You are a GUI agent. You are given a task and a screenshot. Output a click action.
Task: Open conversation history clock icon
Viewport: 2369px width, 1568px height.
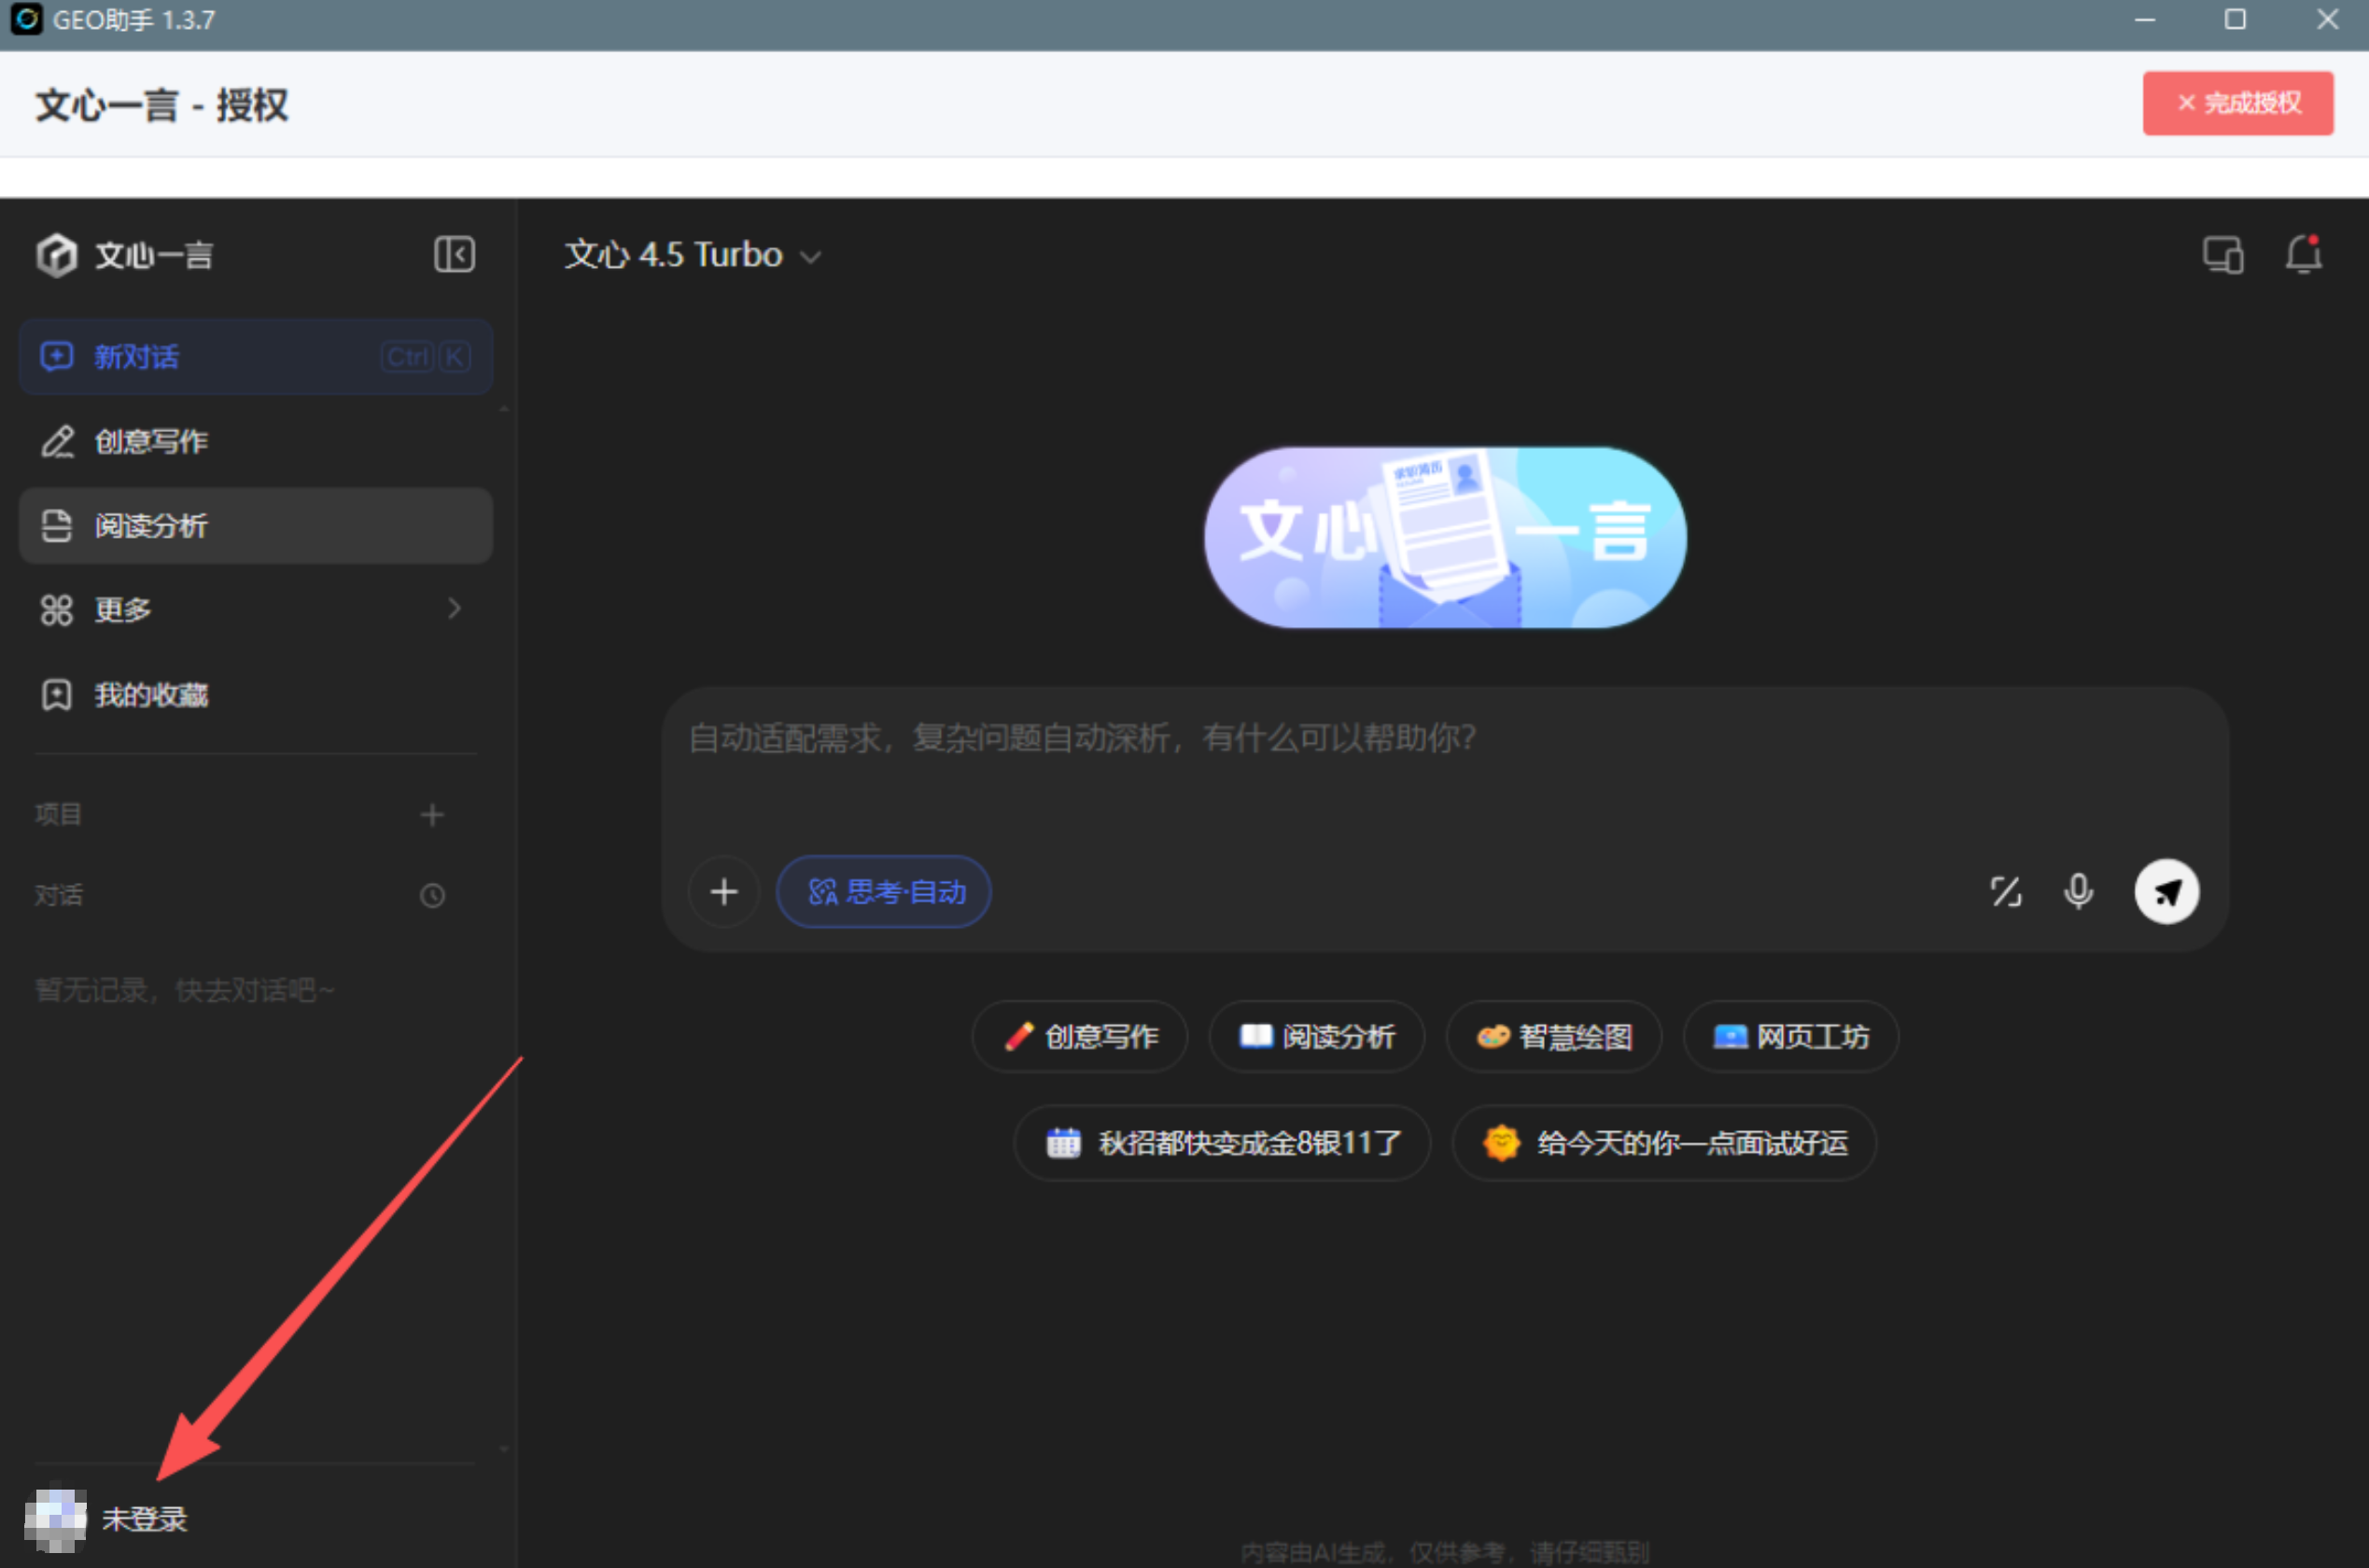point(432,895)
